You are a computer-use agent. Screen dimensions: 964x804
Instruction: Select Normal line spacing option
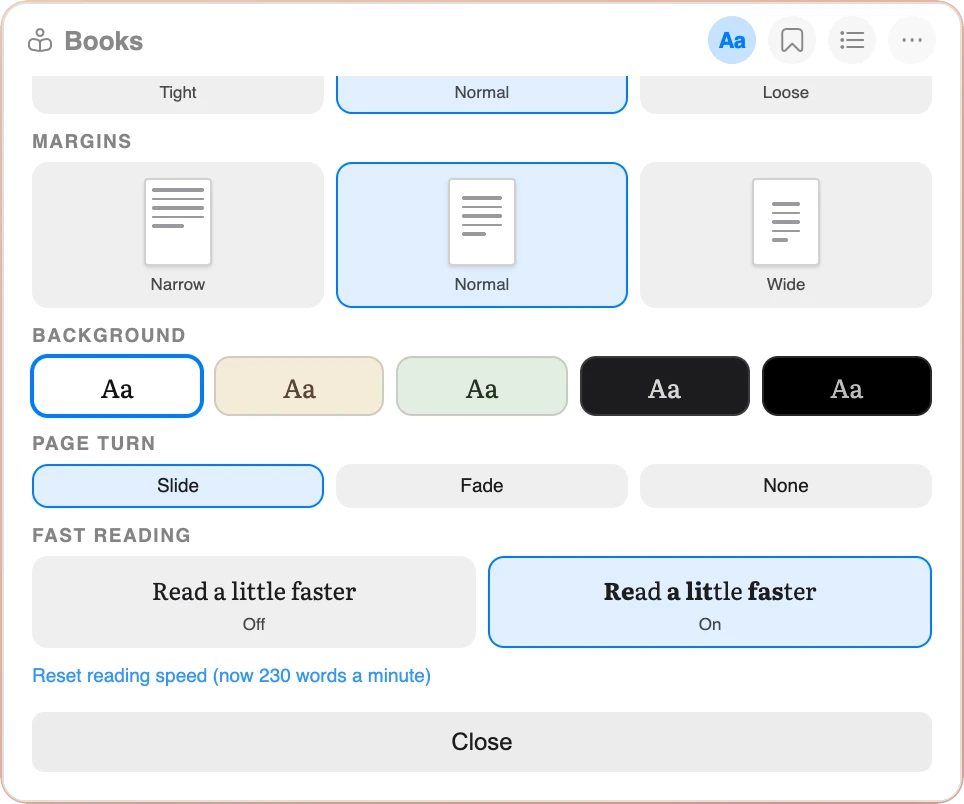tap(482, 93)
